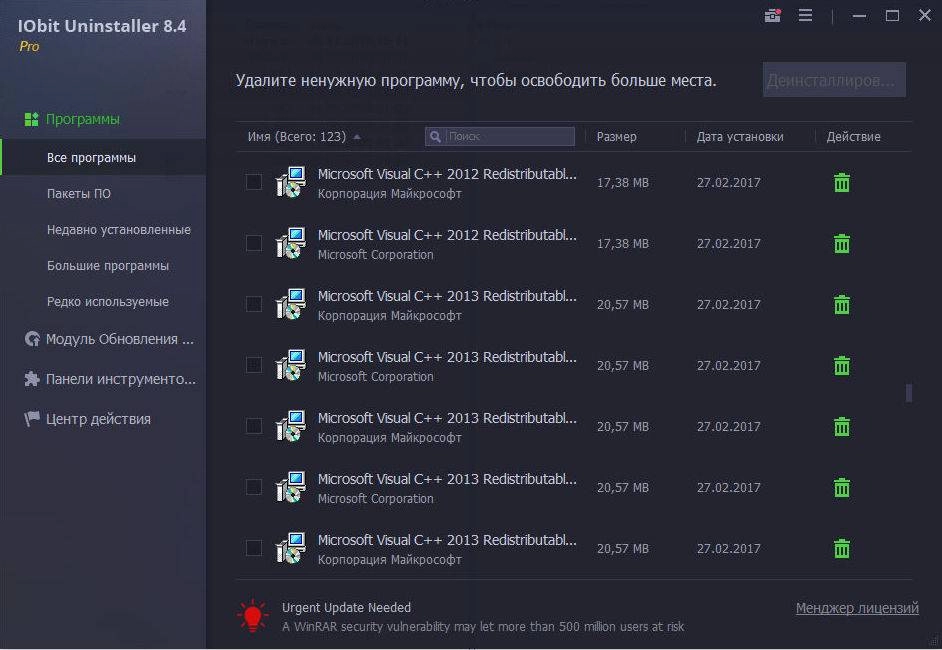Switch to Редко используемые
Screen dimensions: 942x650
[108, 302]
